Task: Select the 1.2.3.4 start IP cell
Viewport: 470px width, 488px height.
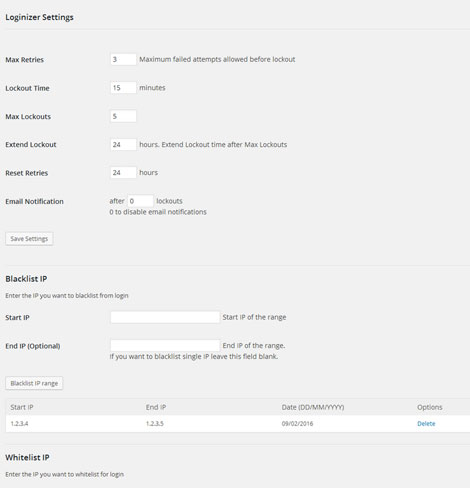Action: pyautogui.click(x=19, y=424)
